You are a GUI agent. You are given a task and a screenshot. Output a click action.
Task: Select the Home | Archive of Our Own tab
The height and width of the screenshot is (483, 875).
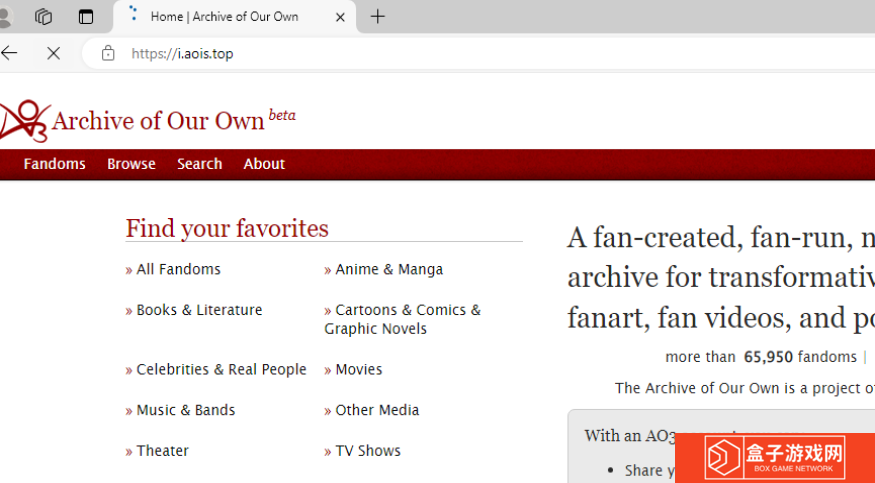(234, 17)
